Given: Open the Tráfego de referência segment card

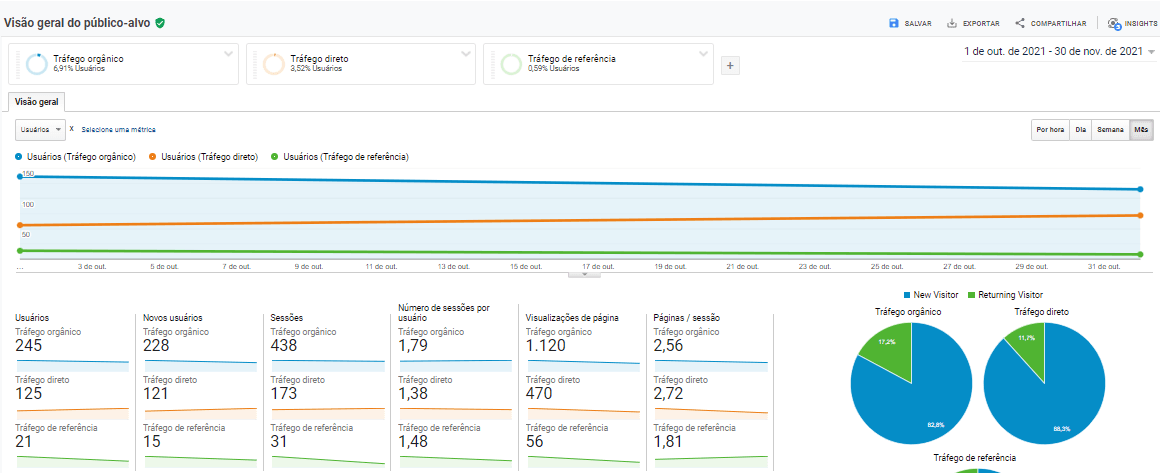Looking at the screenshot, I should click(598, 64).
